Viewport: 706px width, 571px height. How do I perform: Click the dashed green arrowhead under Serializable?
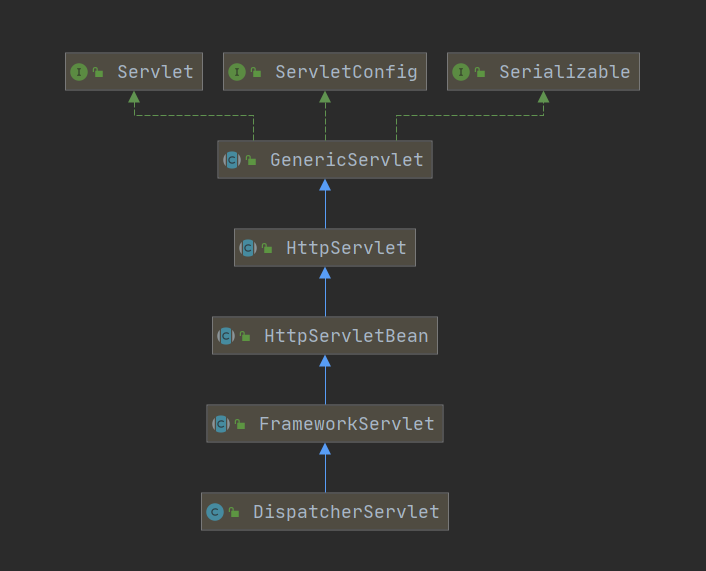pos(543,97)
